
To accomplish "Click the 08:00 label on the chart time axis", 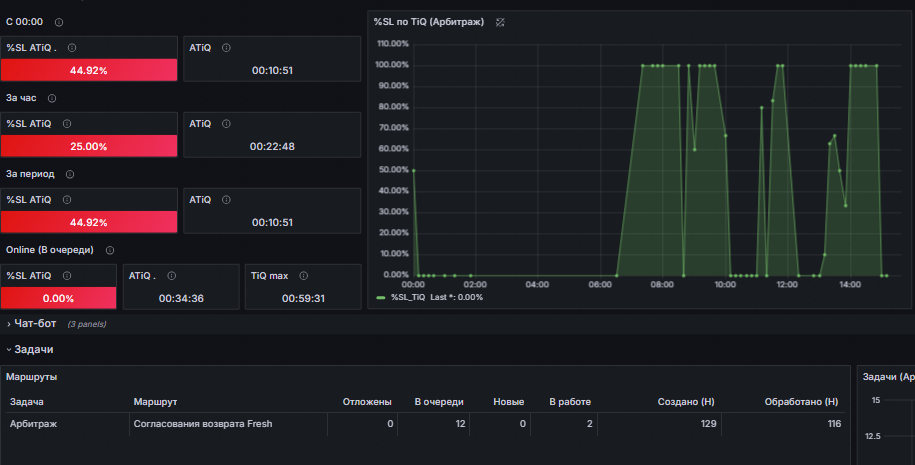I will (662, 285).
